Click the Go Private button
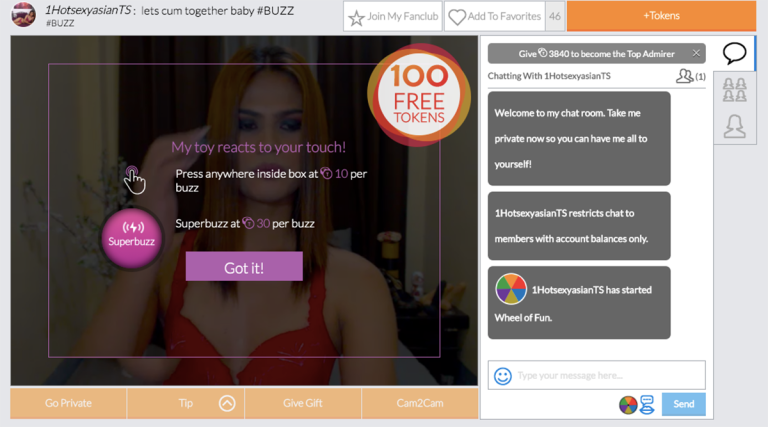The width and height of the screenshot is (768, 427). pos(68,404)
